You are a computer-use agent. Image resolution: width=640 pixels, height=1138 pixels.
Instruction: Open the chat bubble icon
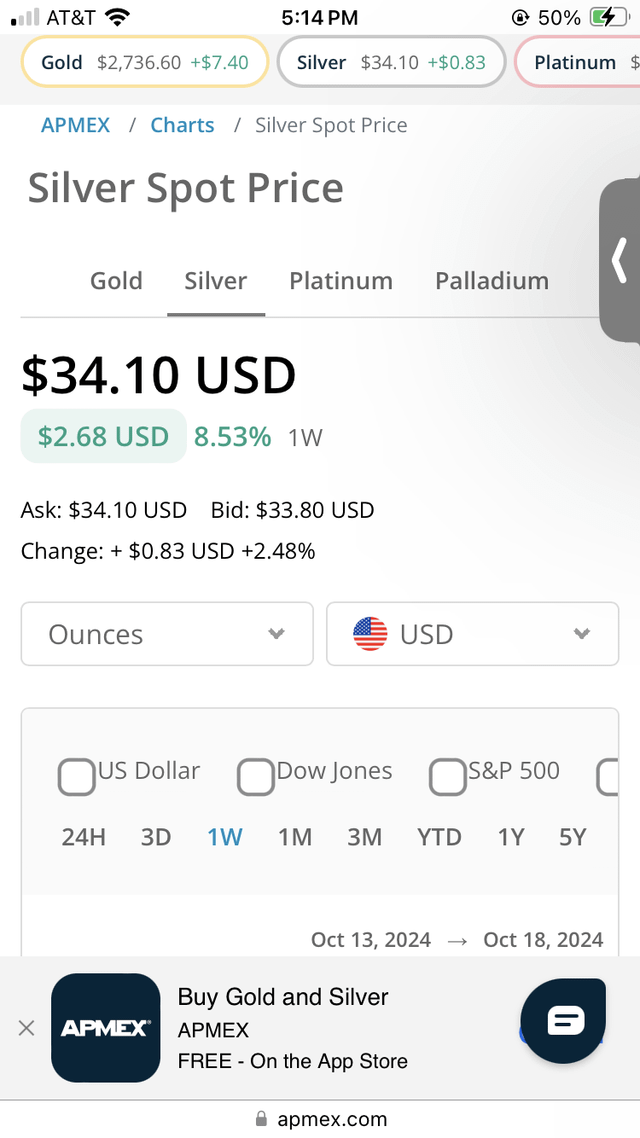[x=564, y=1021]
